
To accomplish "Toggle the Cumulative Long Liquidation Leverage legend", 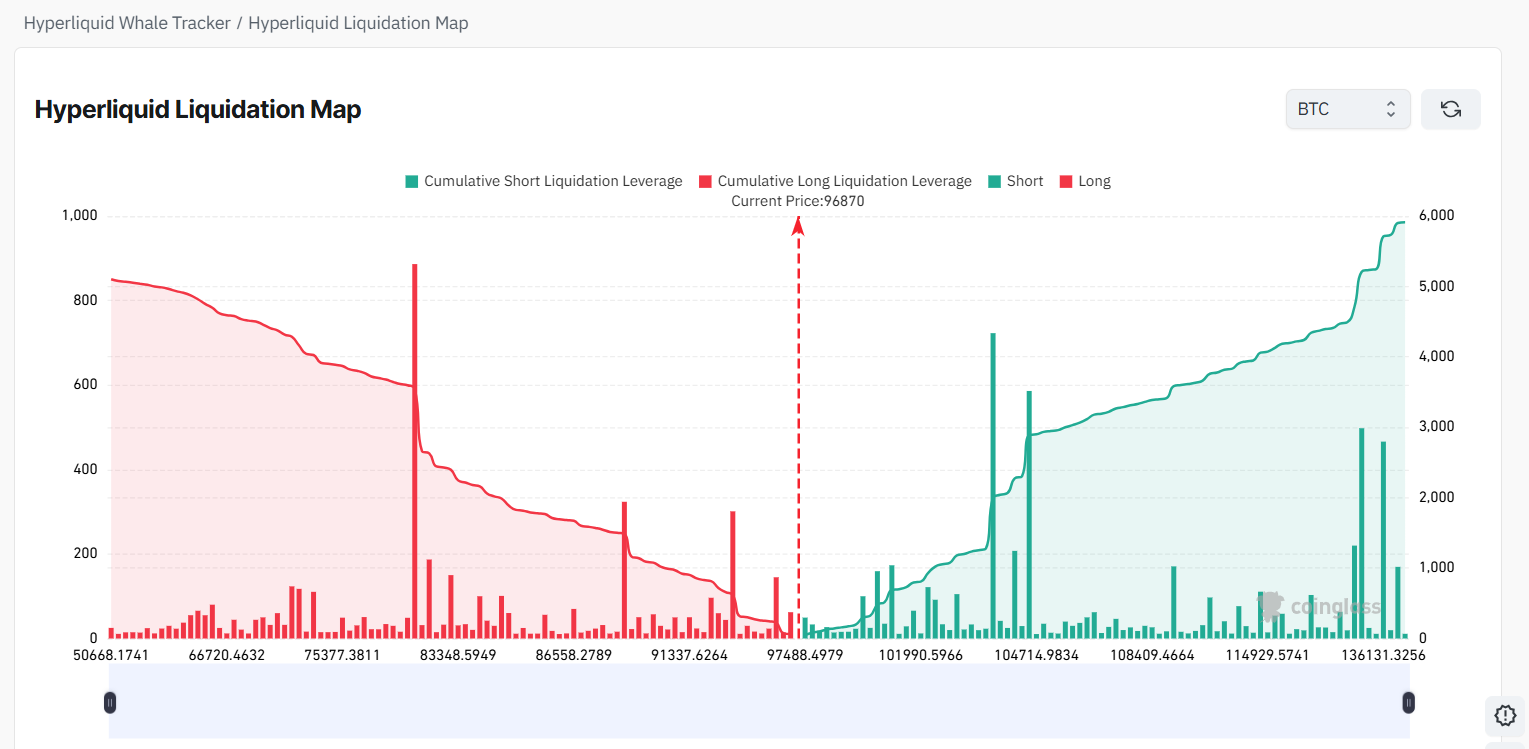I will pos(835,181).
